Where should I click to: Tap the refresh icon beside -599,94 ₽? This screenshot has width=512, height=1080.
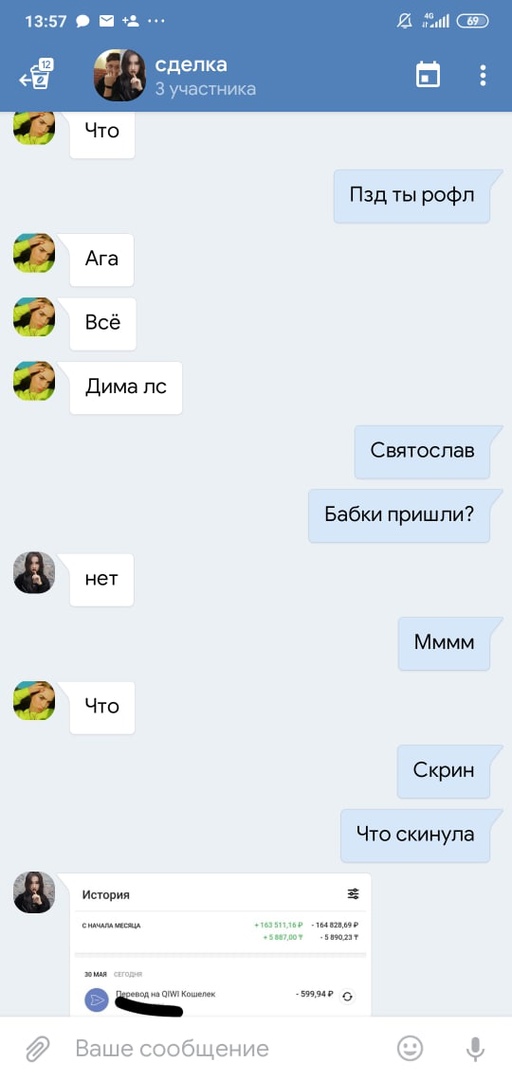(x=348, y=996)
